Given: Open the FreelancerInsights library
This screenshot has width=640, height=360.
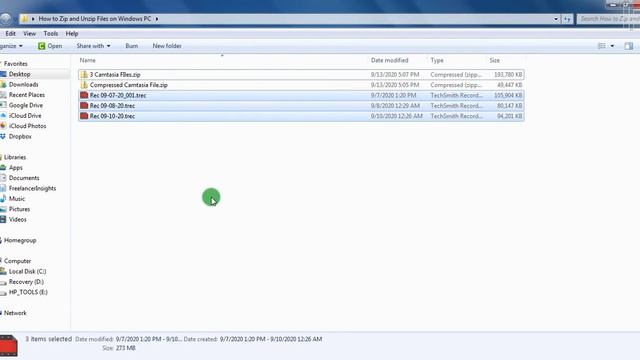Looking at the screenshot, I should click(x=32, y=188).
